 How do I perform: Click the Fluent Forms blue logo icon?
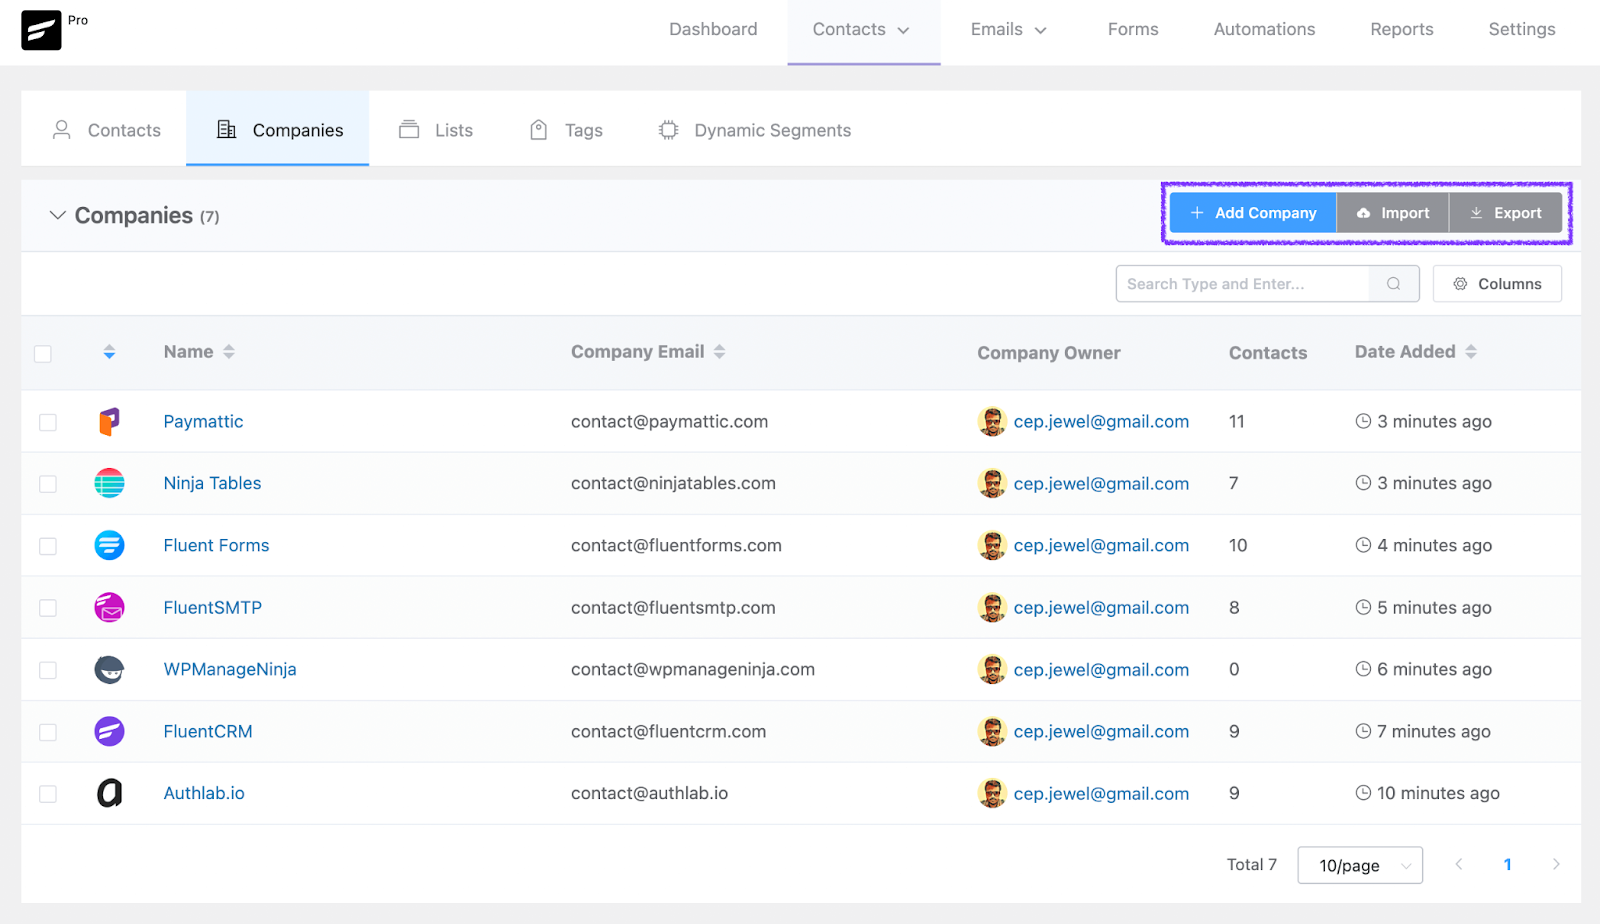pyautogui.click(x=109, y=546)
